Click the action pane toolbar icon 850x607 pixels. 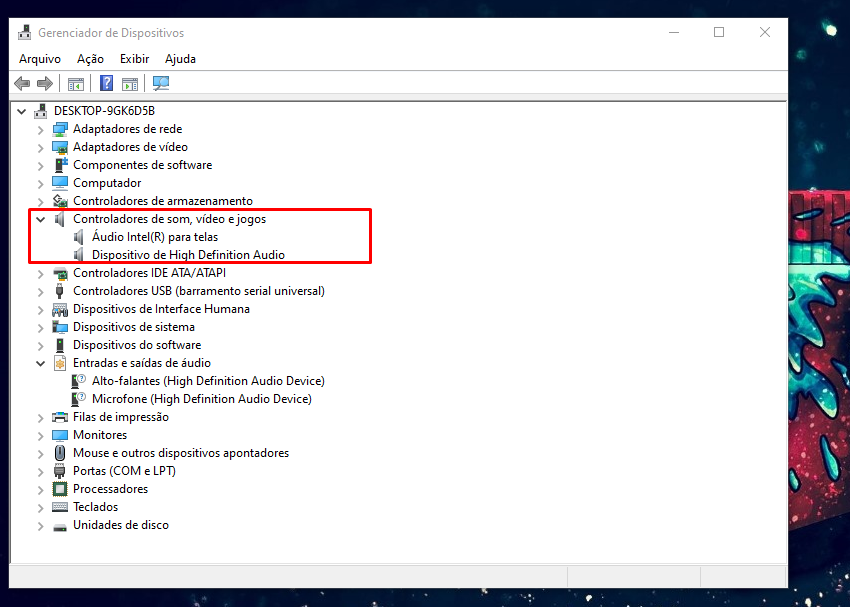tap(130, 83)
